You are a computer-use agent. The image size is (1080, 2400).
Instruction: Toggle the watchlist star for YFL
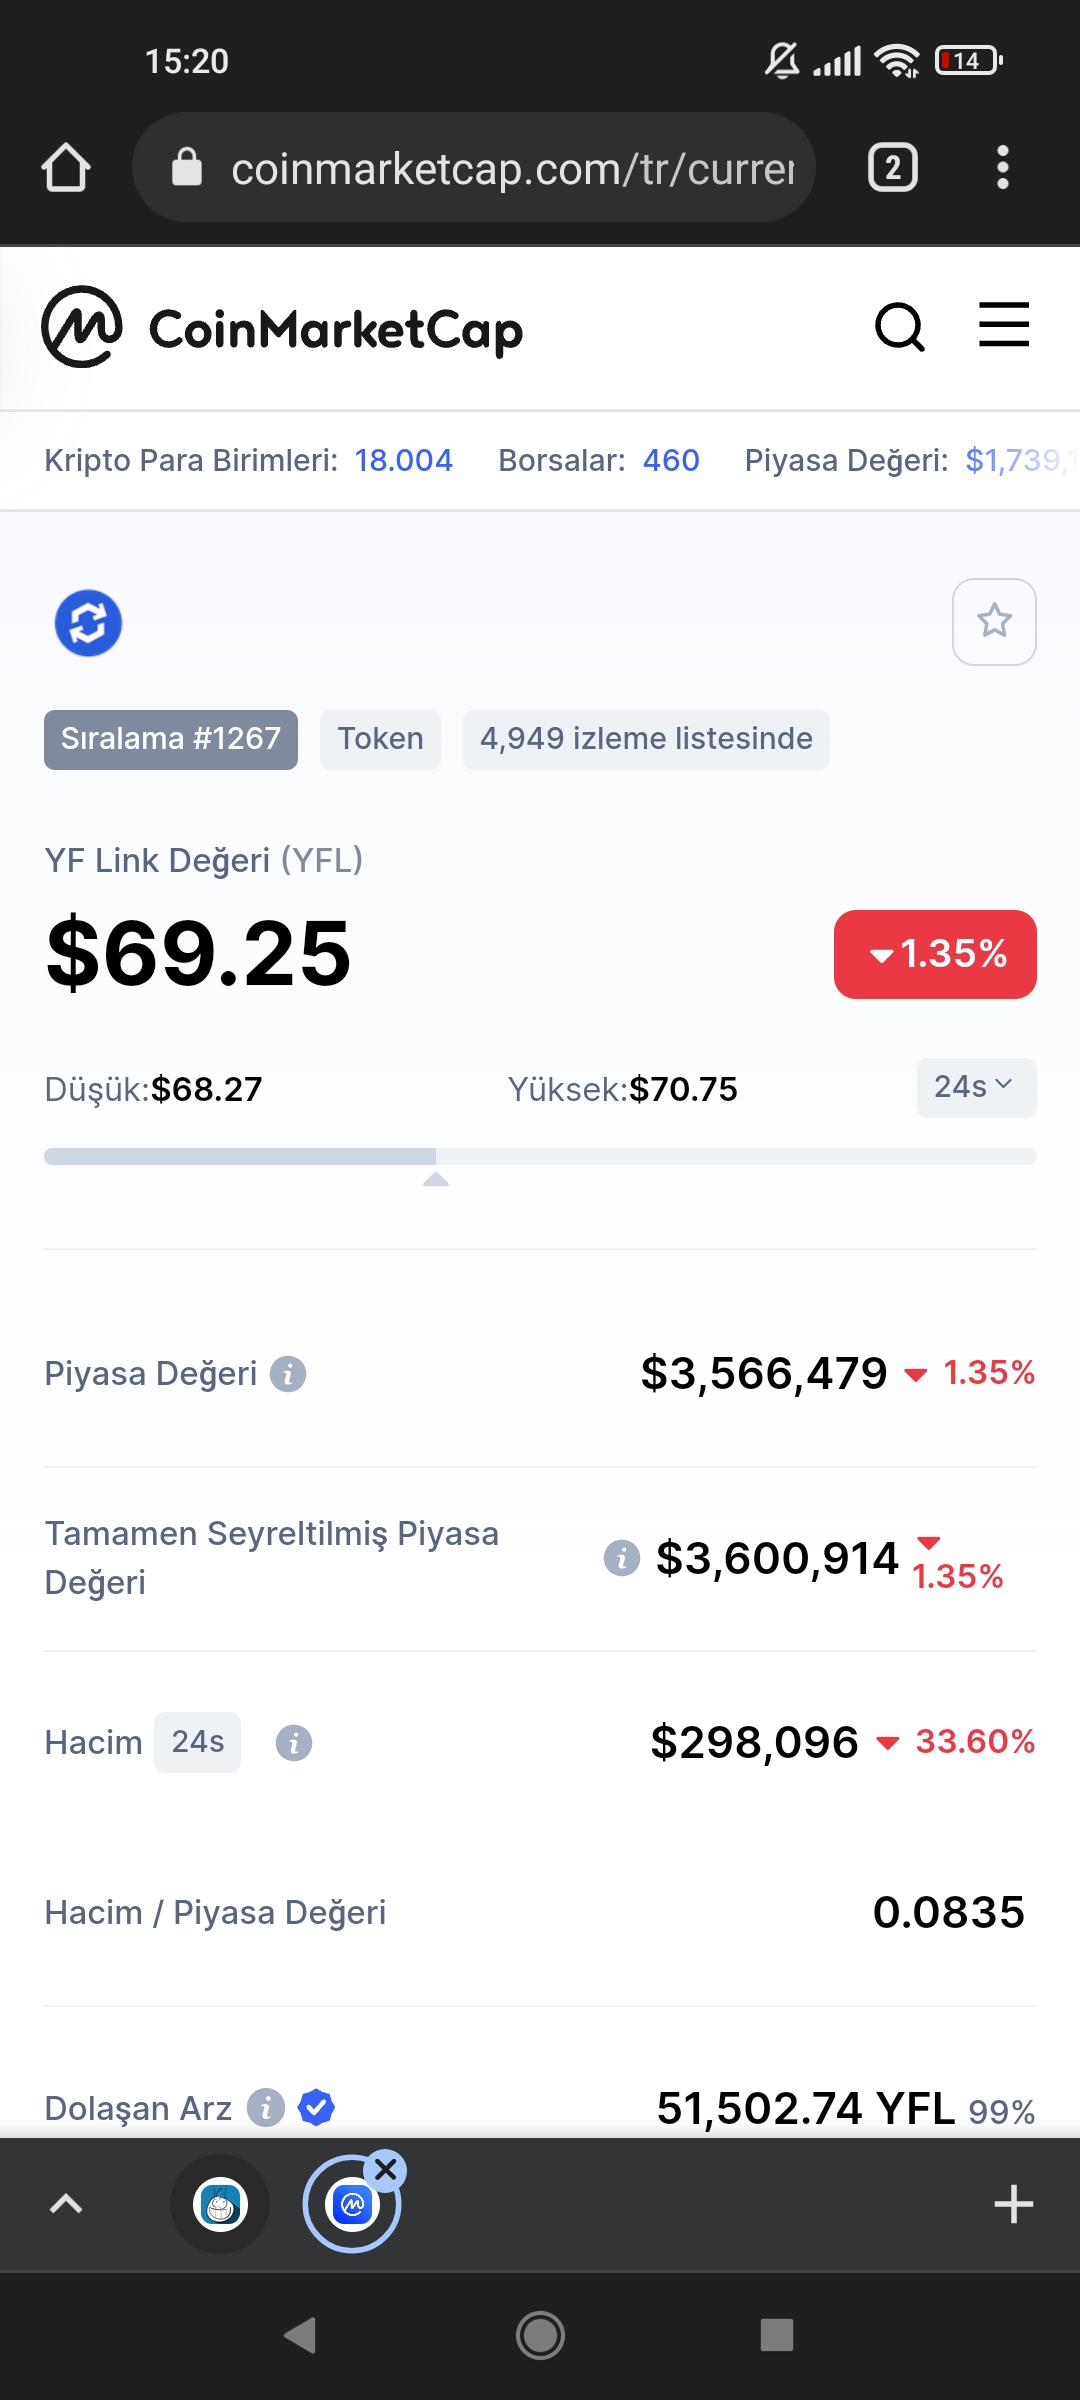(x=994, y=621)
